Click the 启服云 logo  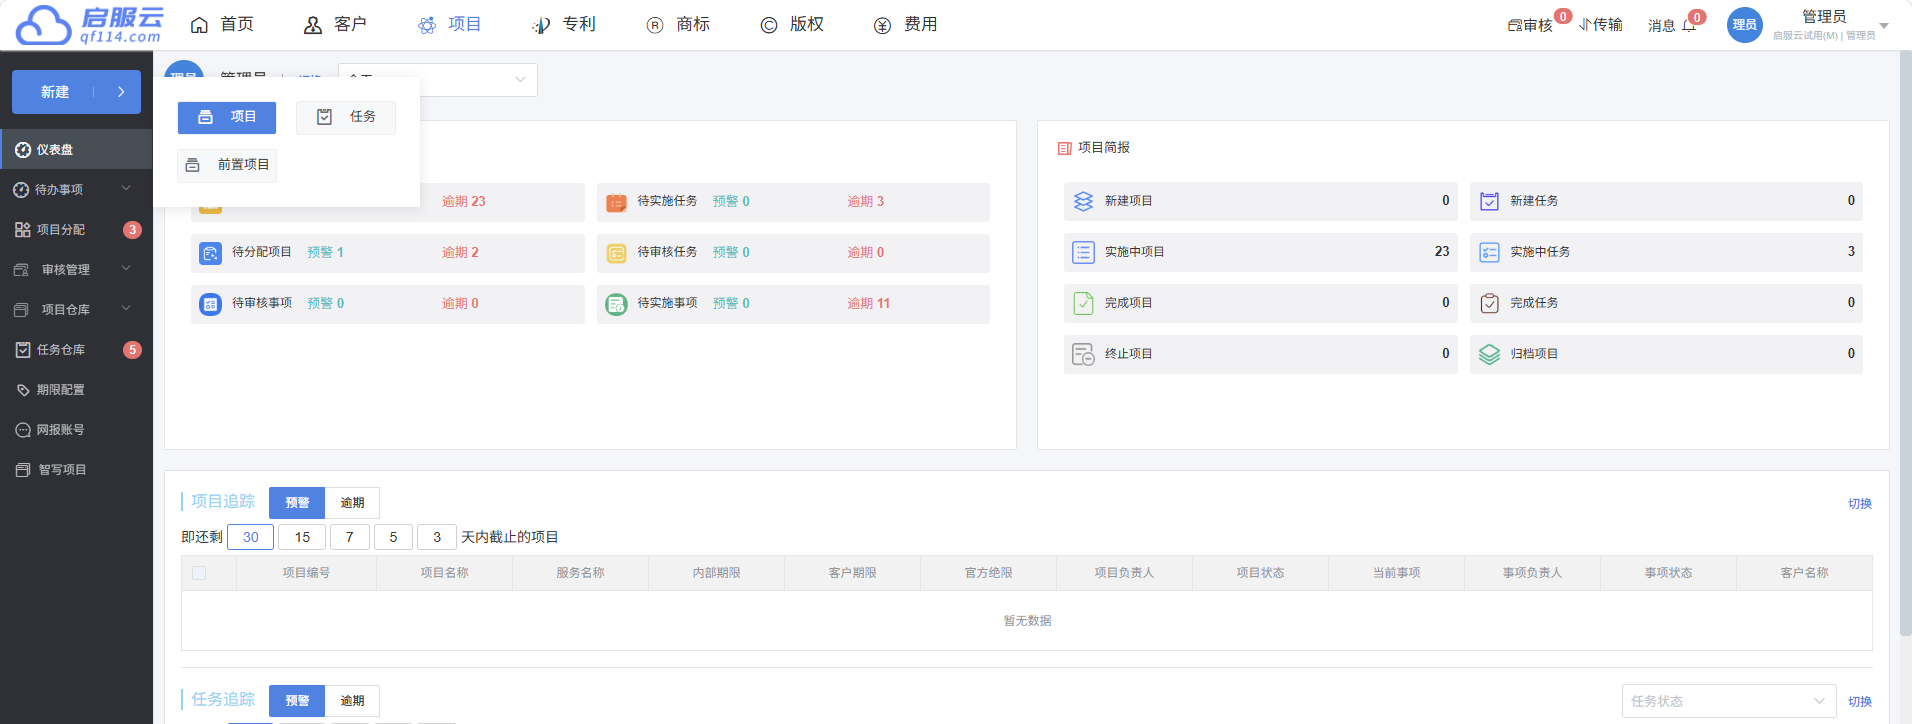pos(90,25)
